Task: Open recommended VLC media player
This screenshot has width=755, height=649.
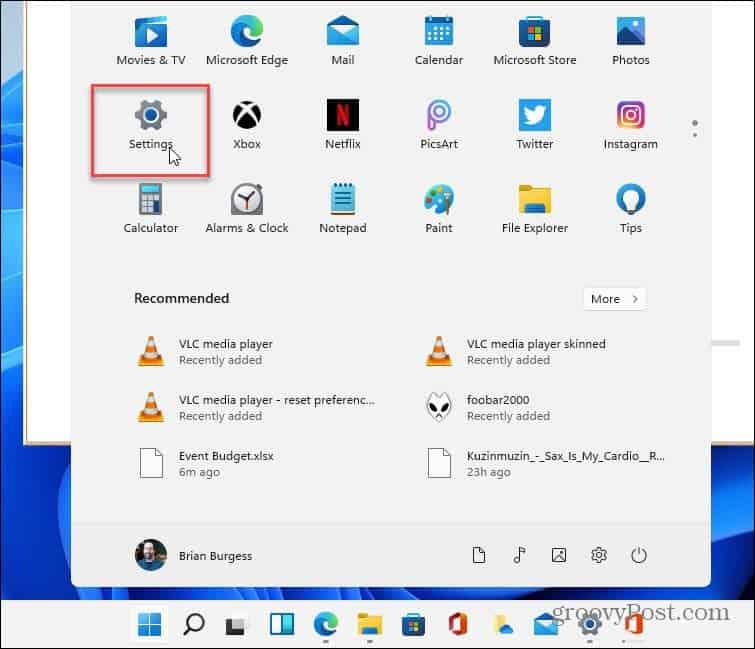Action: click(x=205, y=351)
